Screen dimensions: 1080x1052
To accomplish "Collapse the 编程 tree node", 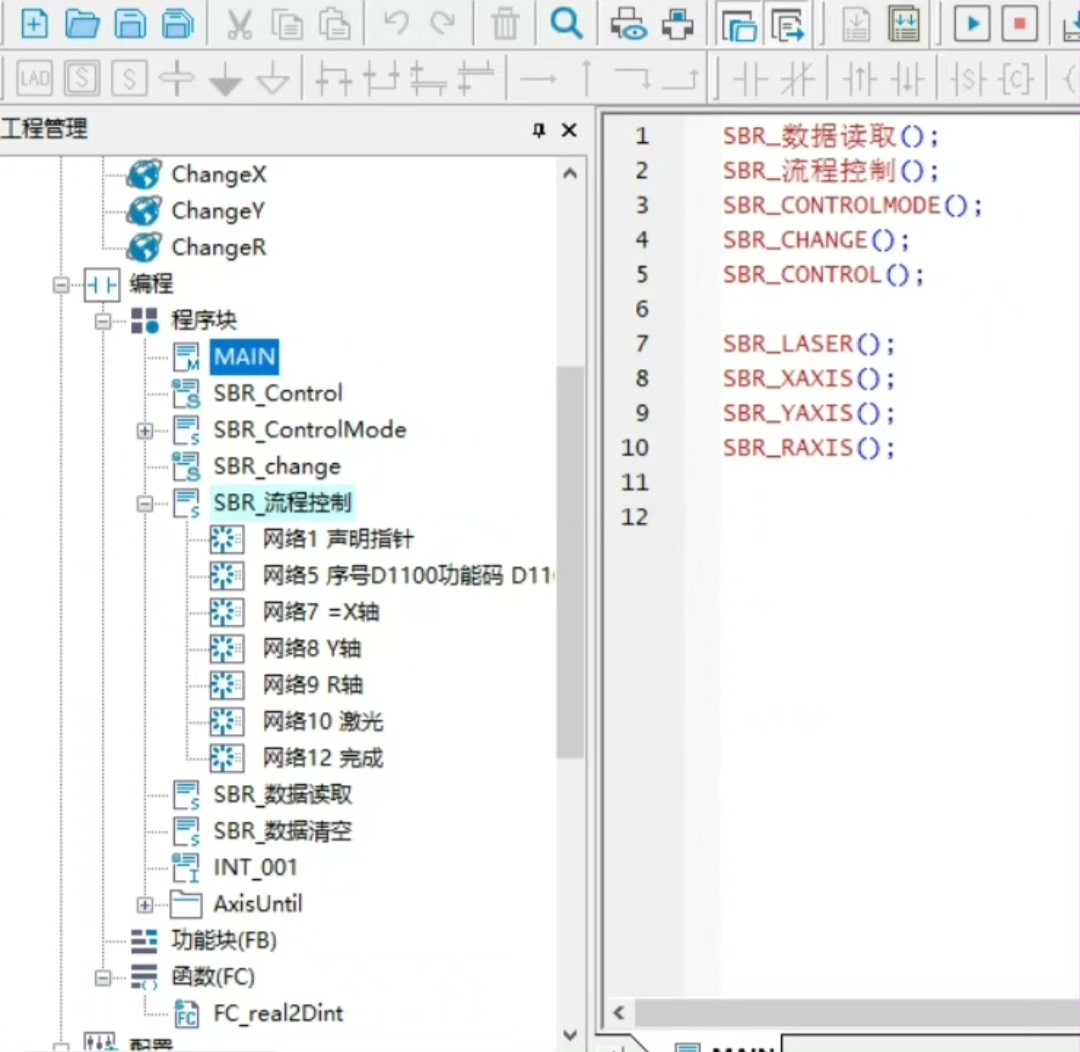I will [x=61, y=284].
